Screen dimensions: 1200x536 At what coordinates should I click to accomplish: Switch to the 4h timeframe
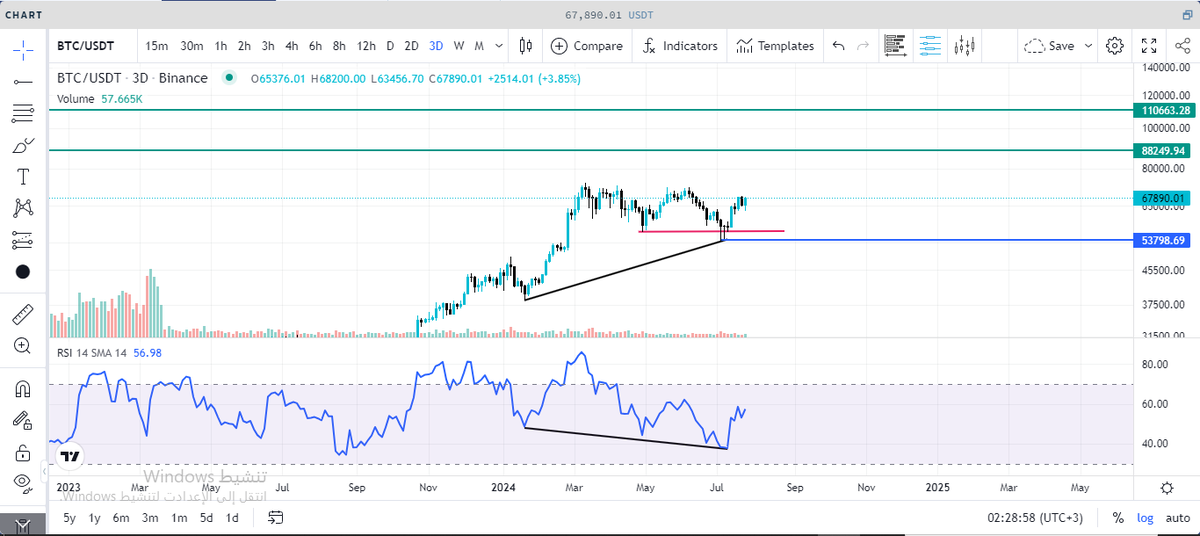coord(291,46)
